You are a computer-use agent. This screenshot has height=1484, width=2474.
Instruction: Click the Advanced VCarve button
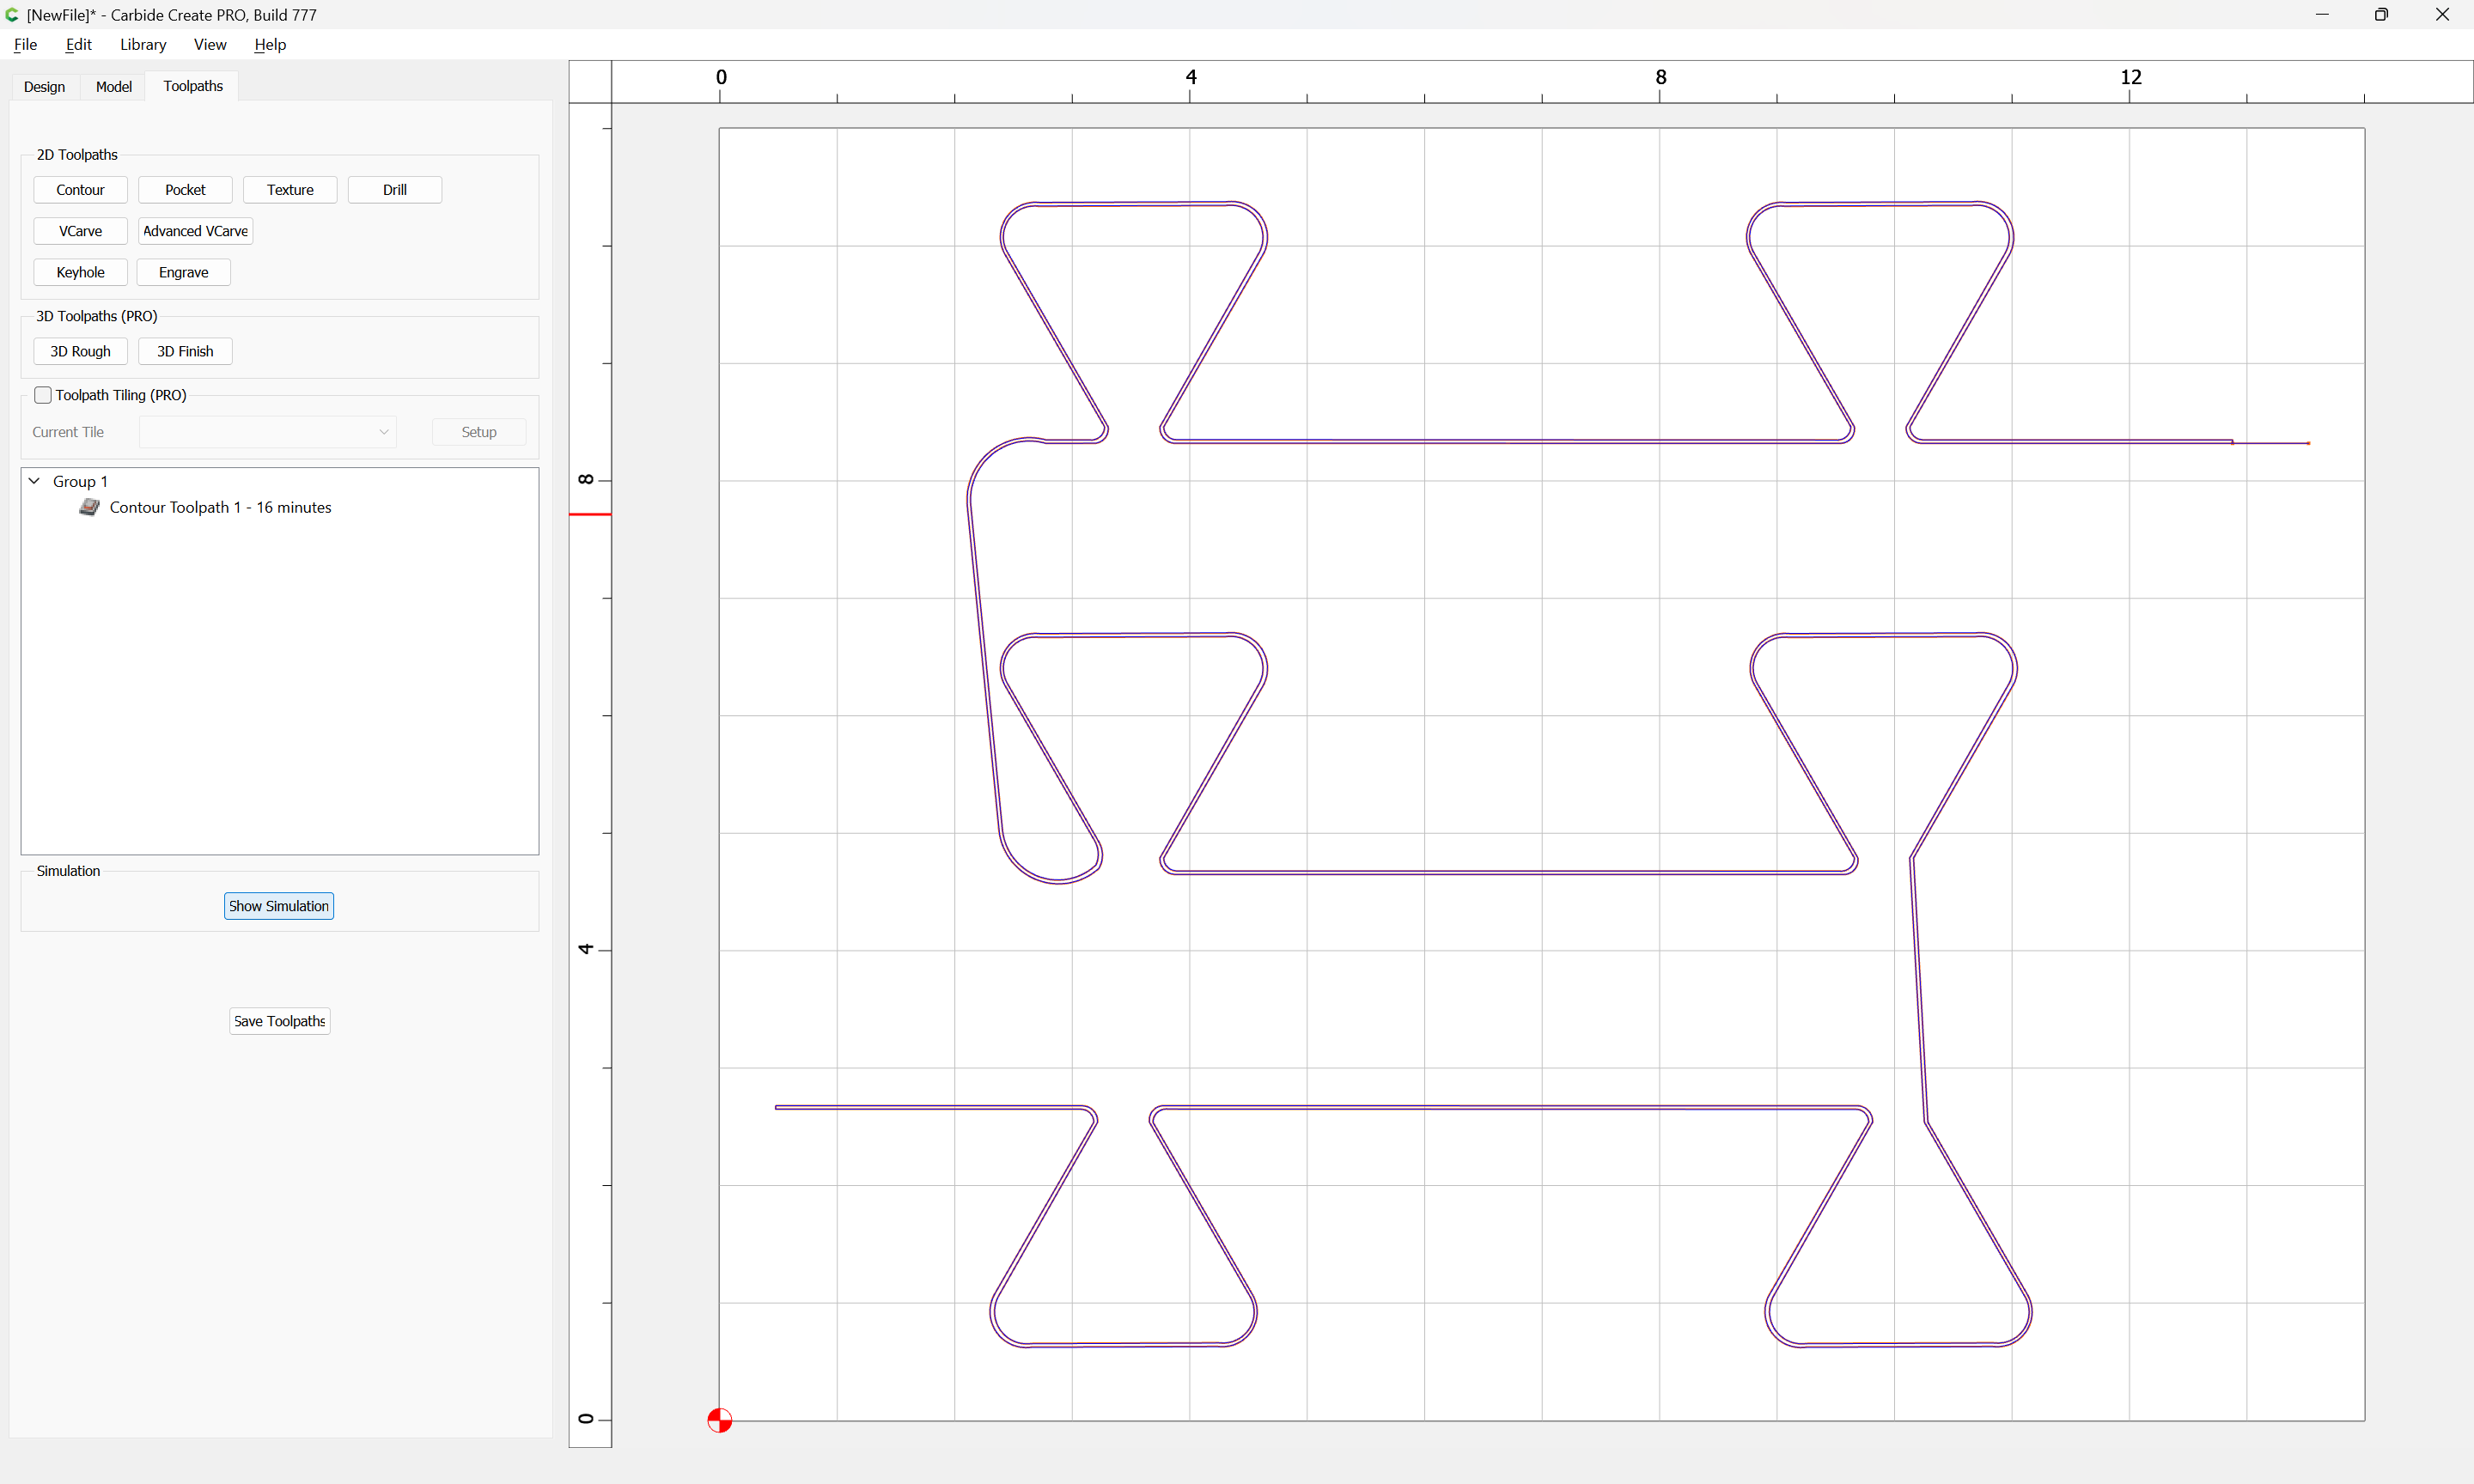[x=195, y=231]
